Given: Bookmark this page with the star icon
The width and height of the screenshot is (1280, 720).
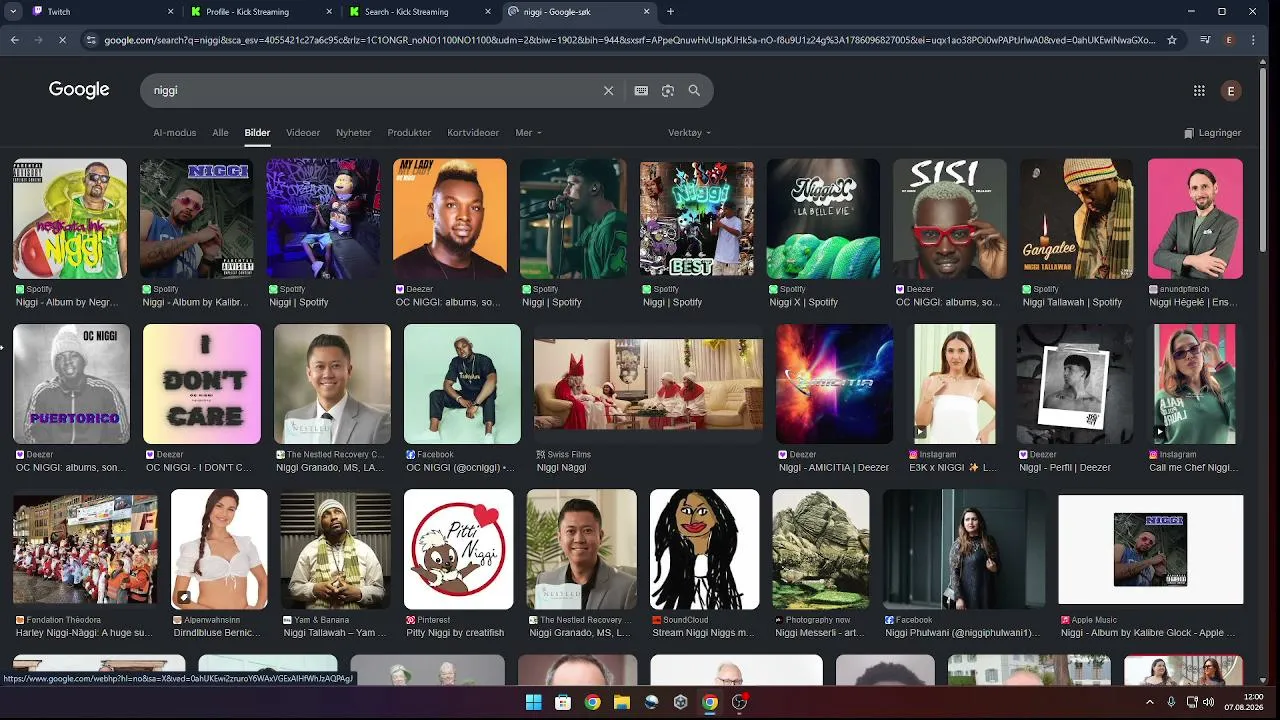Looking at the screenshot, I should (x=1172, y=40).
